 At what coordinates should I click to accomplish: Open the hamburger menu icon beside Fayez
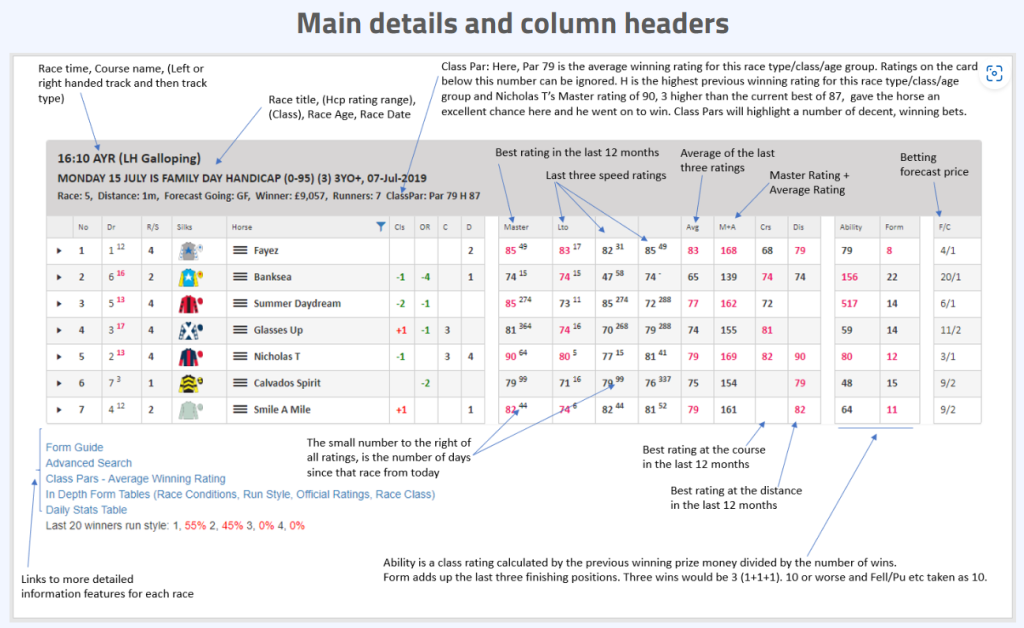pos(240,250)
